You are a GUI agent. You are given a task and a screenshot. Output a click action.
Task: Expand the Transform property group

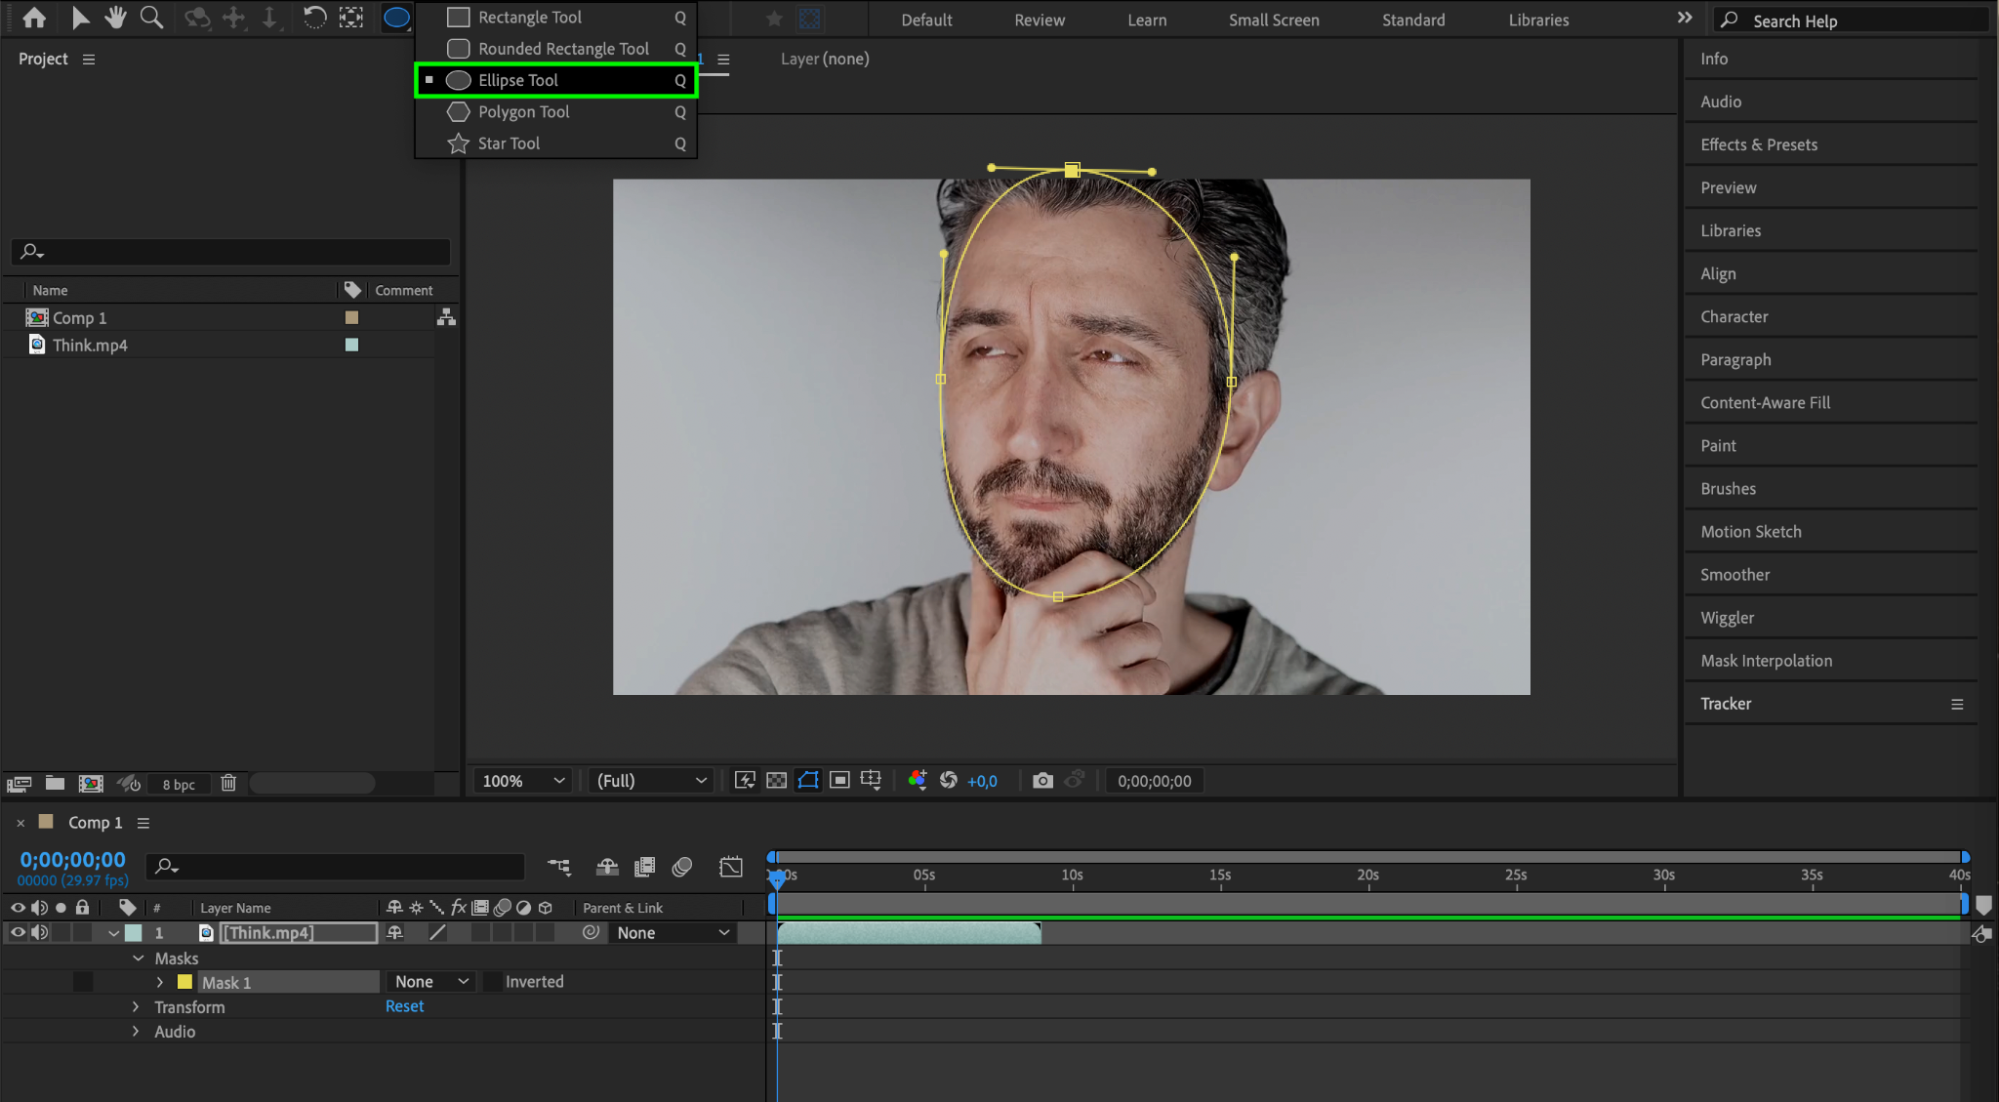136,1007
